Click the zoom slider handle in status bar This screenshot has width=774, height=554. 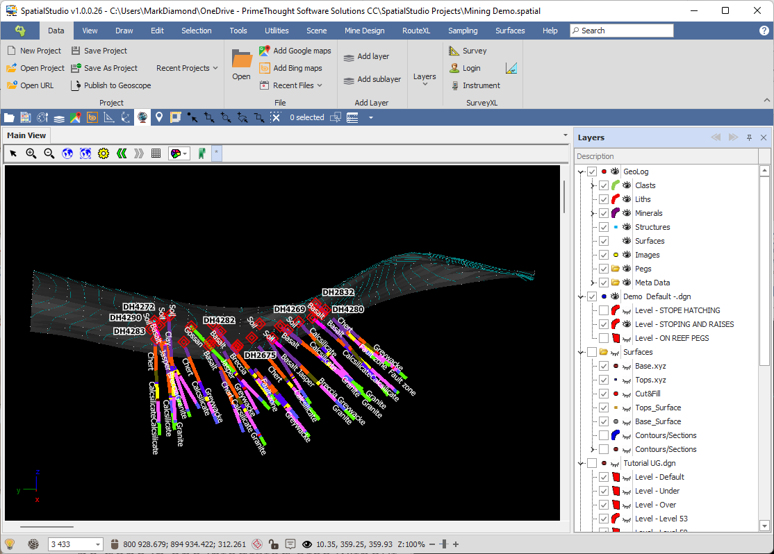pos(443,544)
